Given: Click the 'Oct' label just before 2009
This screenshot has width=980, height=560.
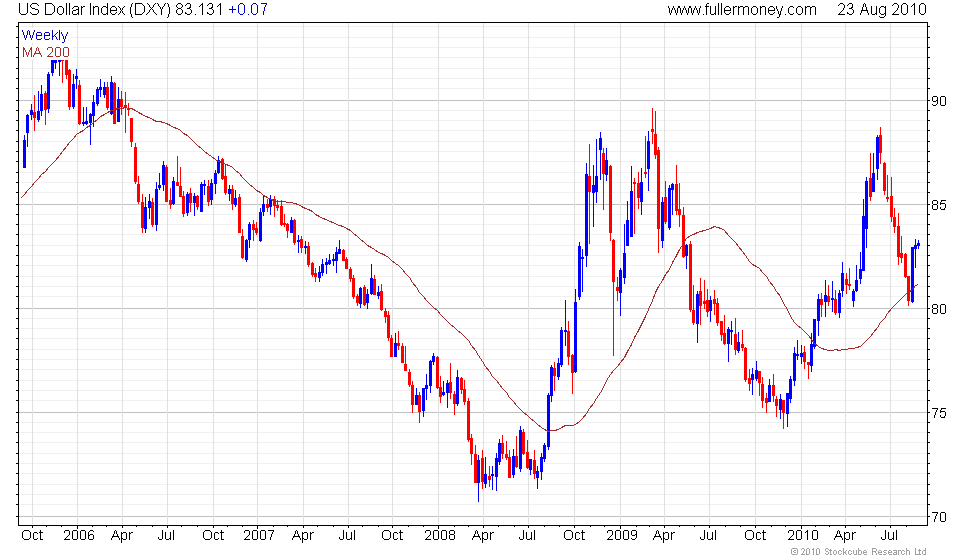Looking at the screenshot, I should pyautogui.click(x=574, y=535).
